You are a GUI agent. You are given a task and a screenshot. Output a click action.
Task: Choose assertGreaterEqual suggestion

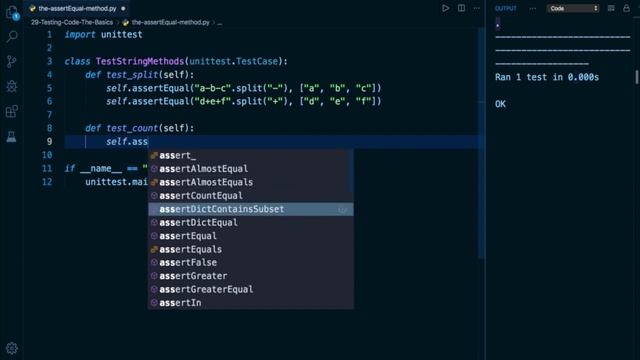tap(251, 289)
